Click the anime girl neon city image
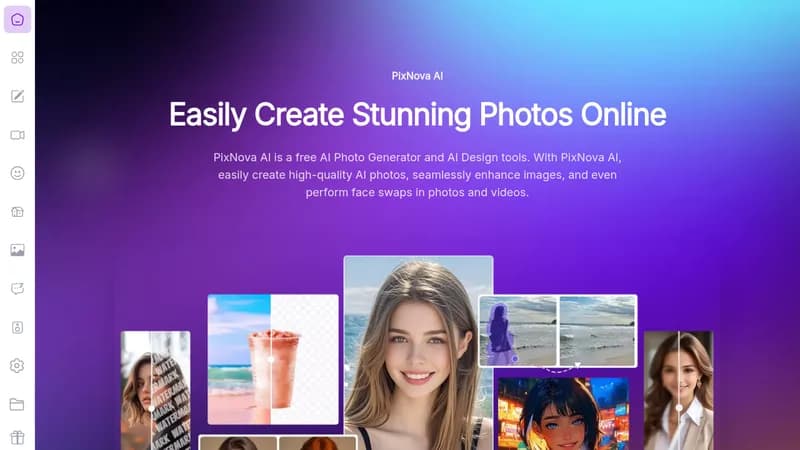This screenshot has height=450, width=800. [563, 414]
